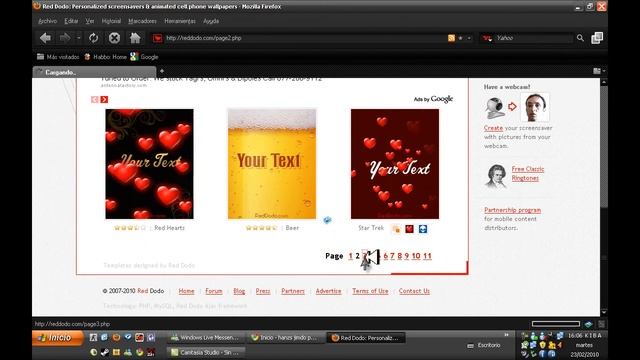Click the Beethoven portrait icon
Viewport: 640px width, 360px height.
[496, 176]
